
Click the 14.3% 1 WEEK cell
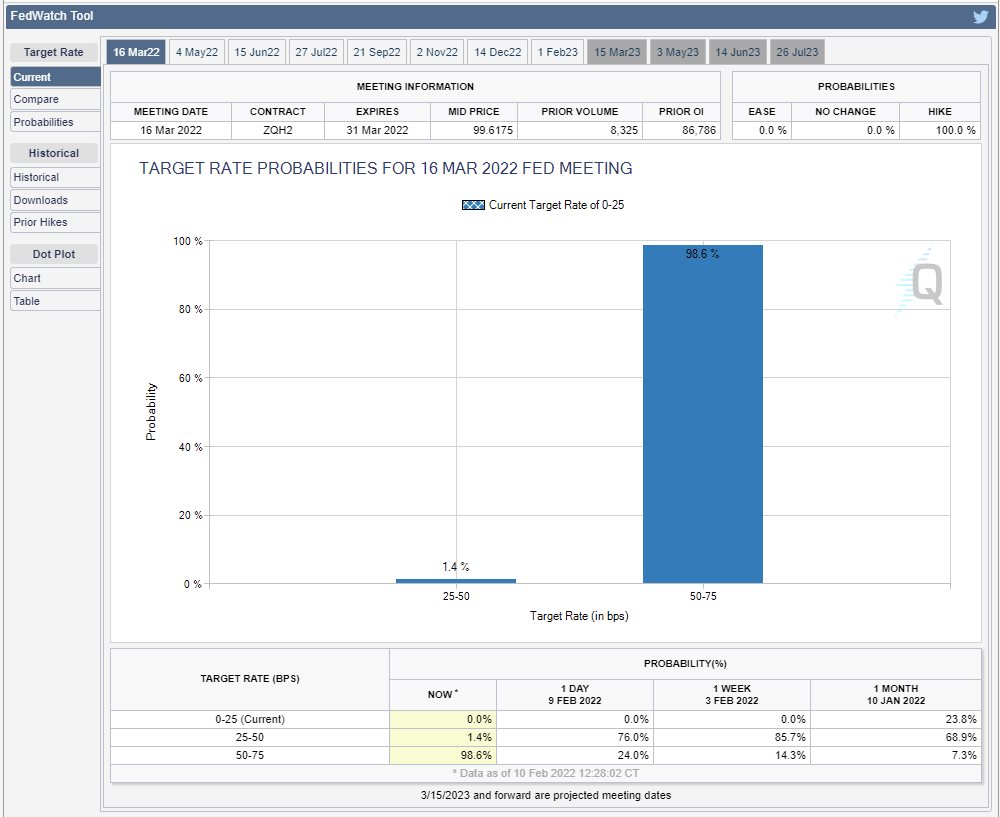(732, 755)
